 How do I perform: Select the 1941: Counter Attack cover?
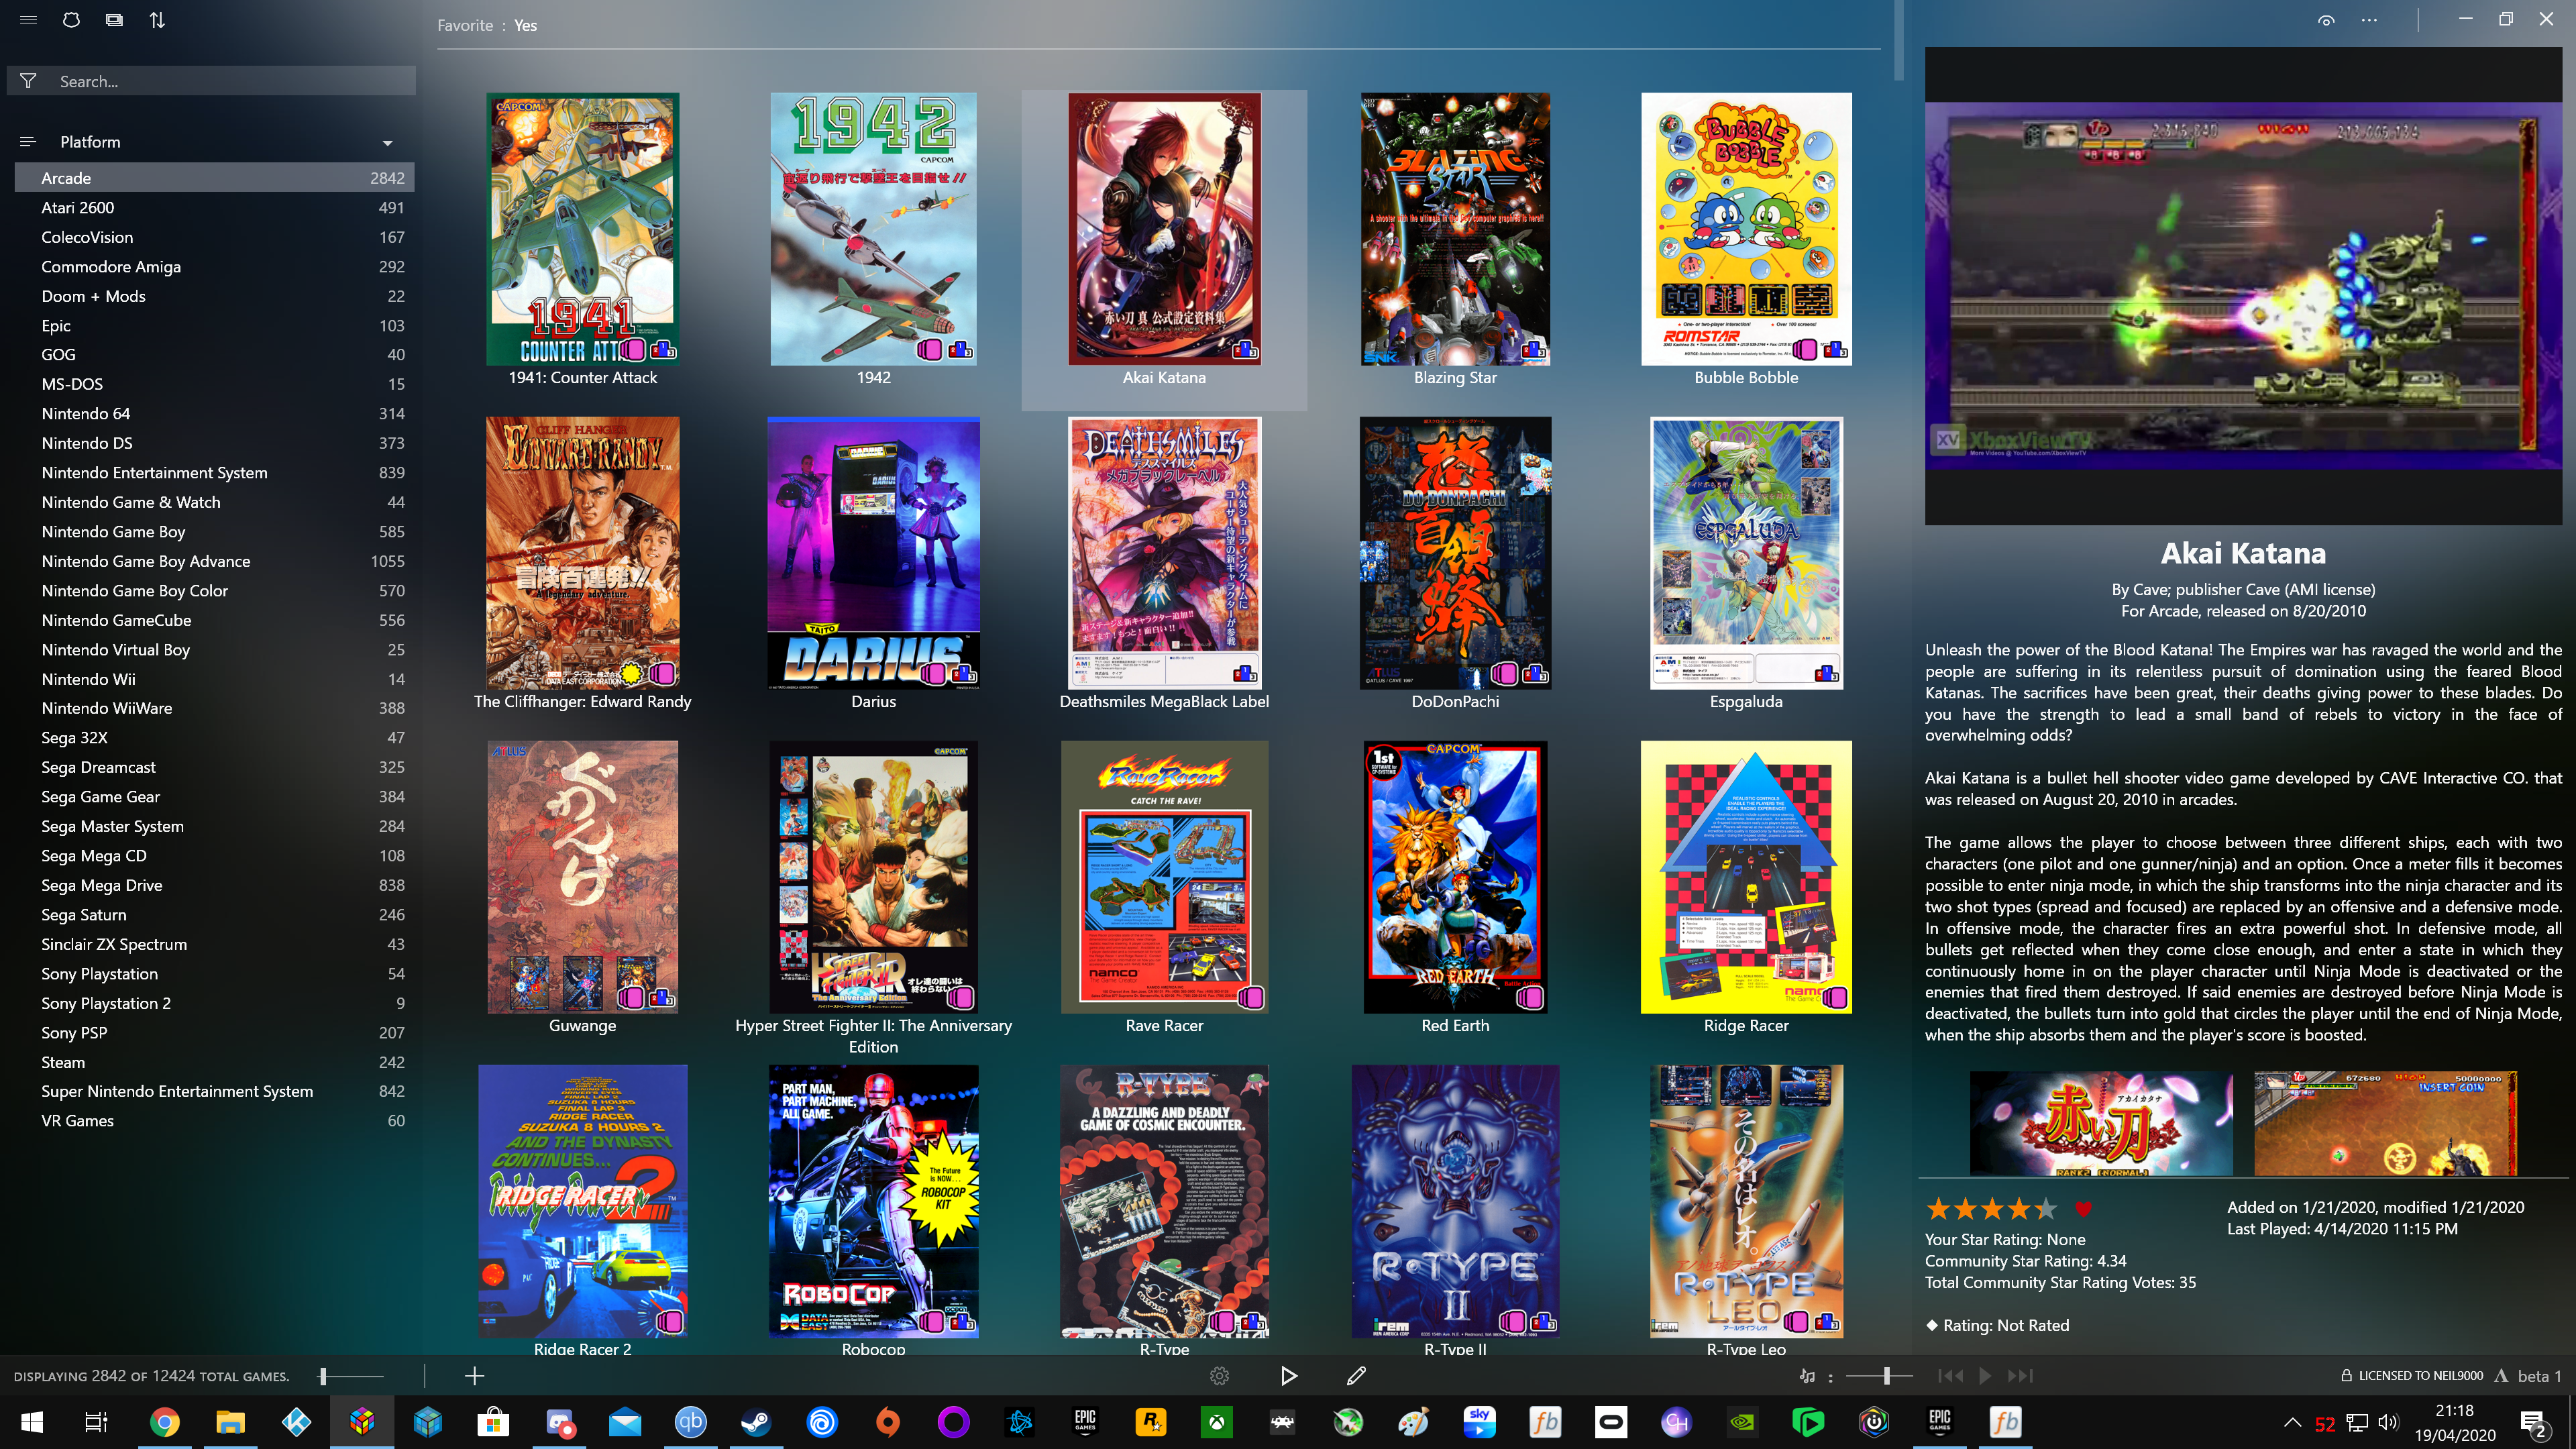(583, 229)
